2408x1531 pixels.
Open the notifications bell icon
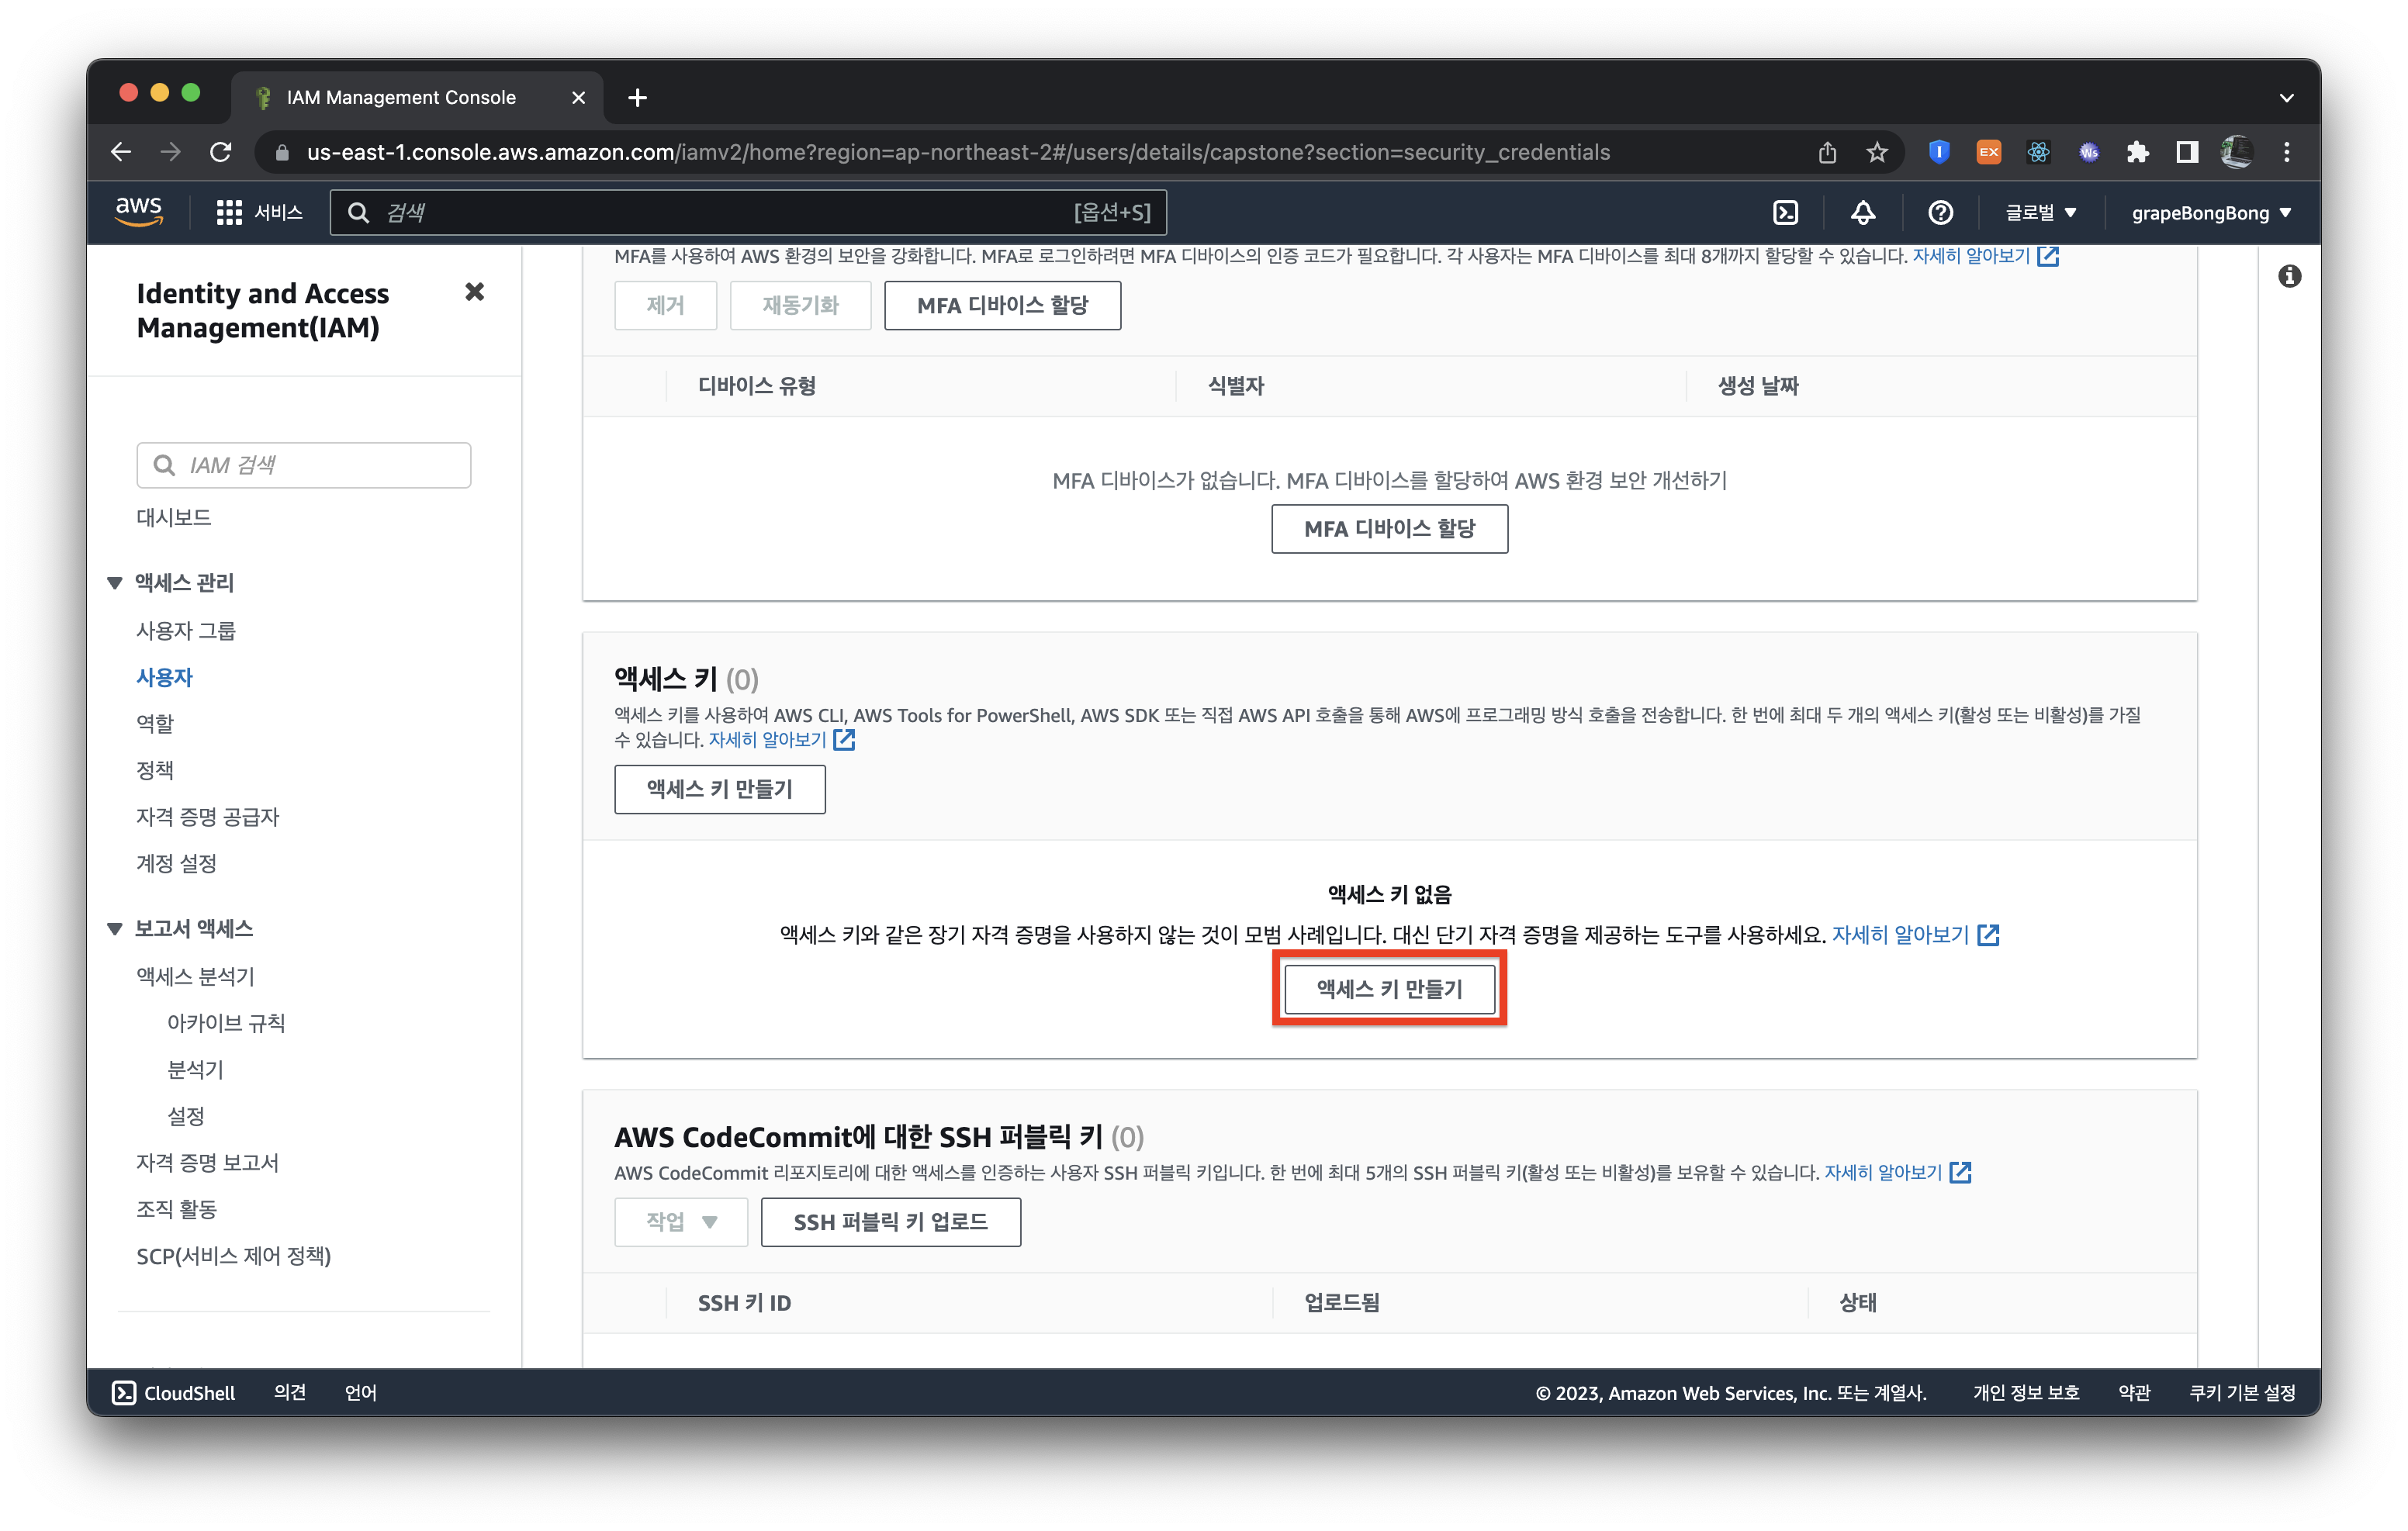point(1862,212)
